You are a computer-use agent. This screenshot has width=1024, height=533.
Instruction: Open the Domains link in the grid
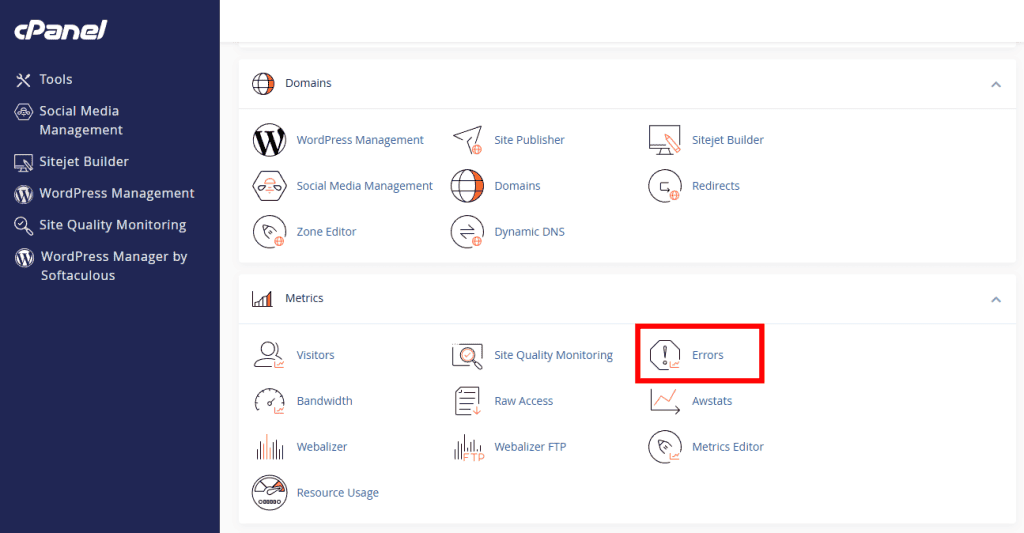click(517, 186)
